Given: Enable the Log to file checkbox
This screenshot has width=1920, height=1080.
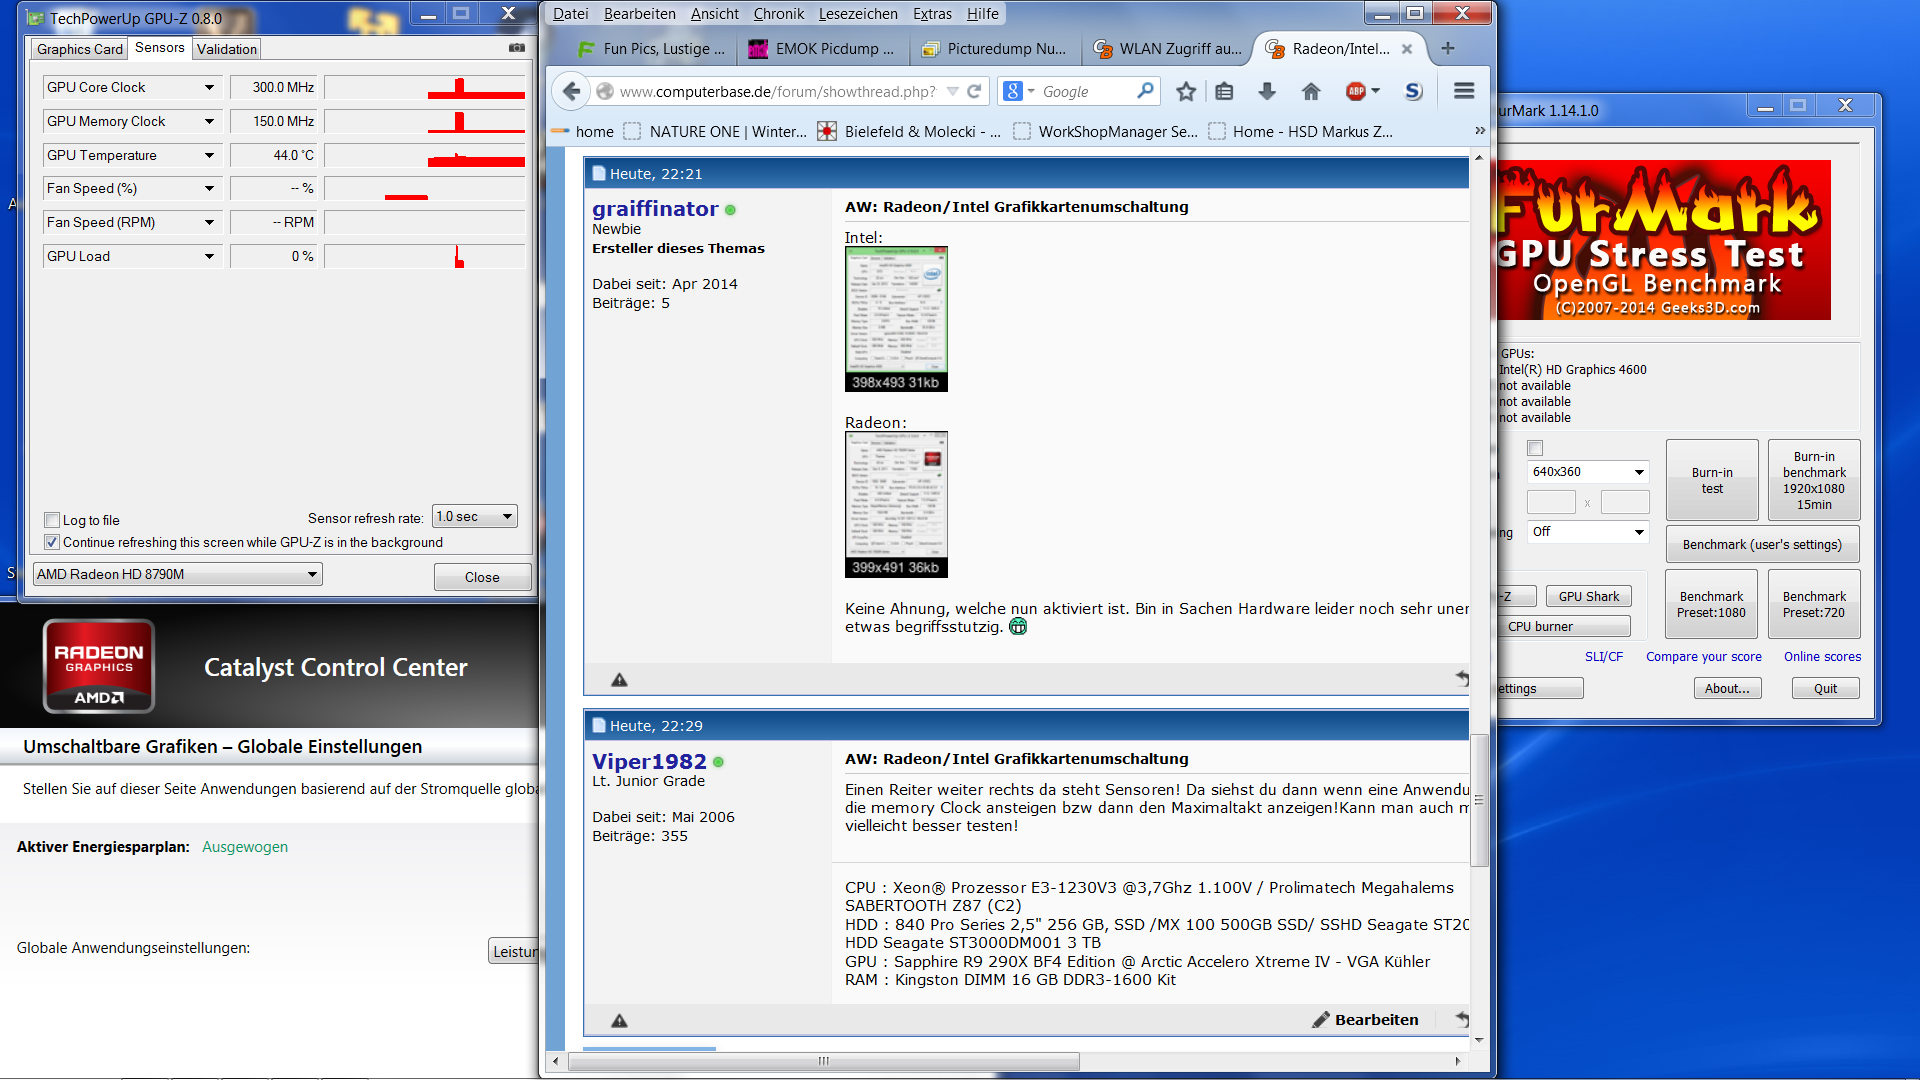Looking at the screenshot, I should coord(52,520).
